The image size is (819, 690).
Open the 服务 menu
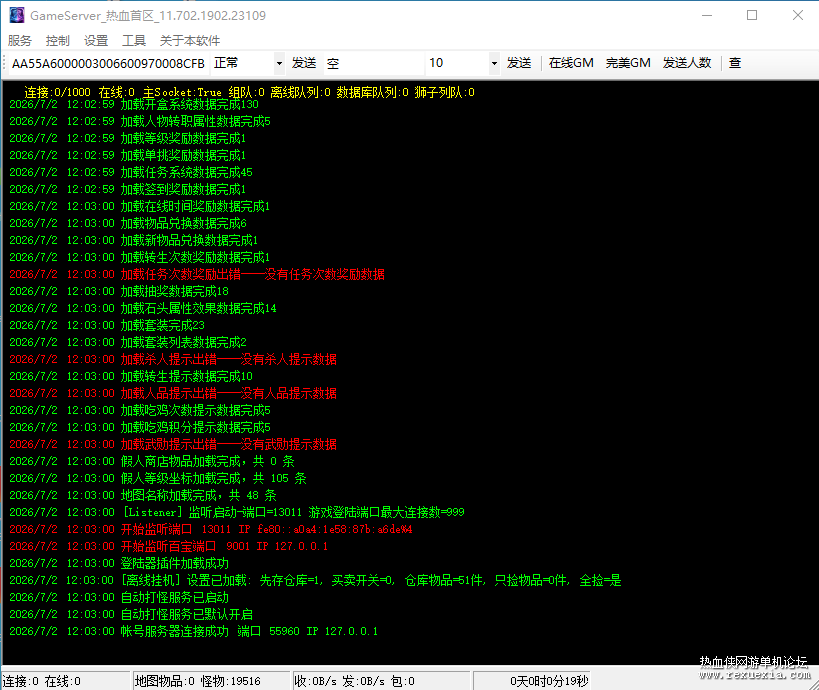[x=20, y=40]
